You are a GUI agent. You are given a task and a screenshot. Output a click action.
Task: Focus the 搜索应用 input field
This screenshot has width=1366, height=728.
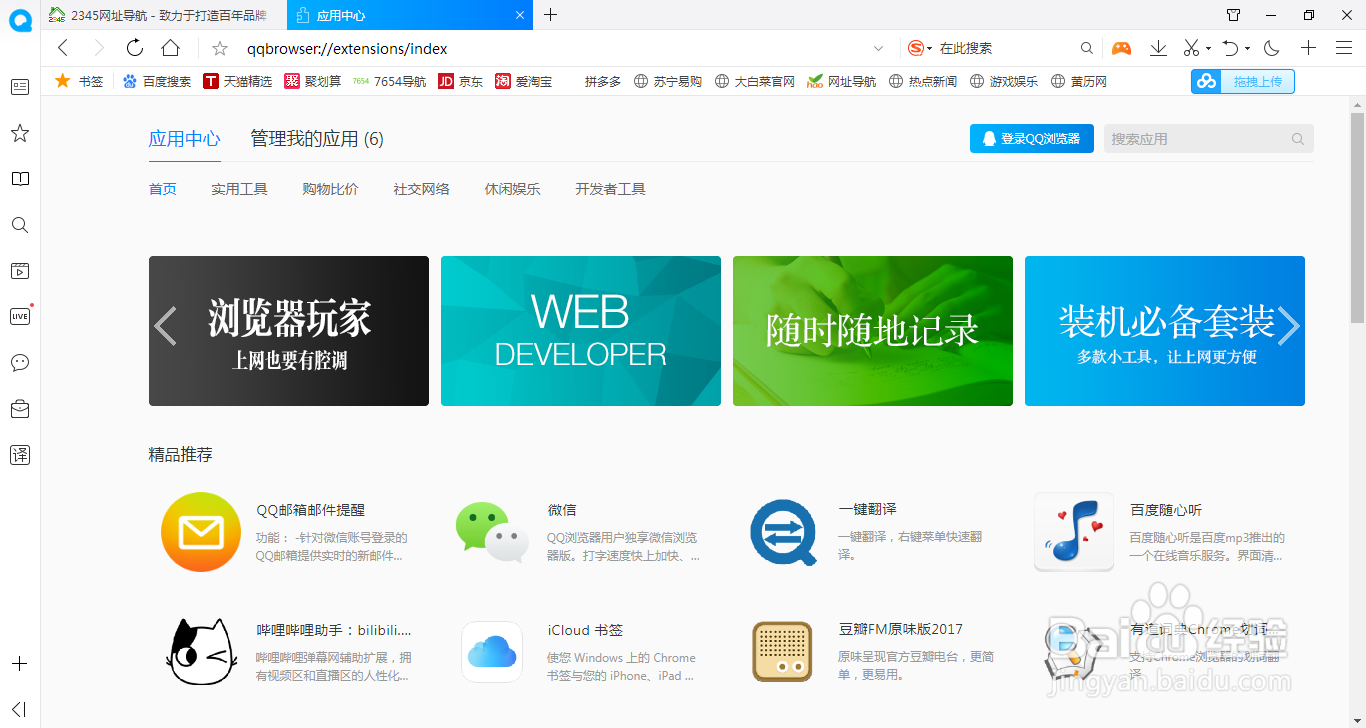pyautogui.click(x=1196, y=139)
